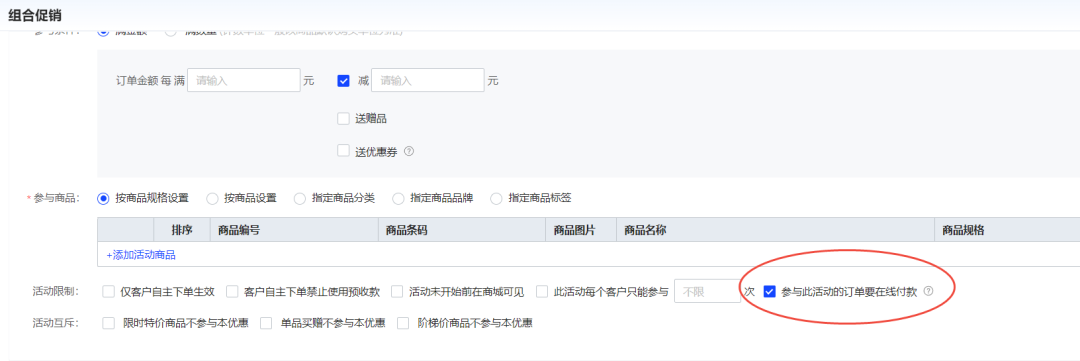Select 指定商品标签 radio option
The image size is (1080, 361).
(496, 198)
